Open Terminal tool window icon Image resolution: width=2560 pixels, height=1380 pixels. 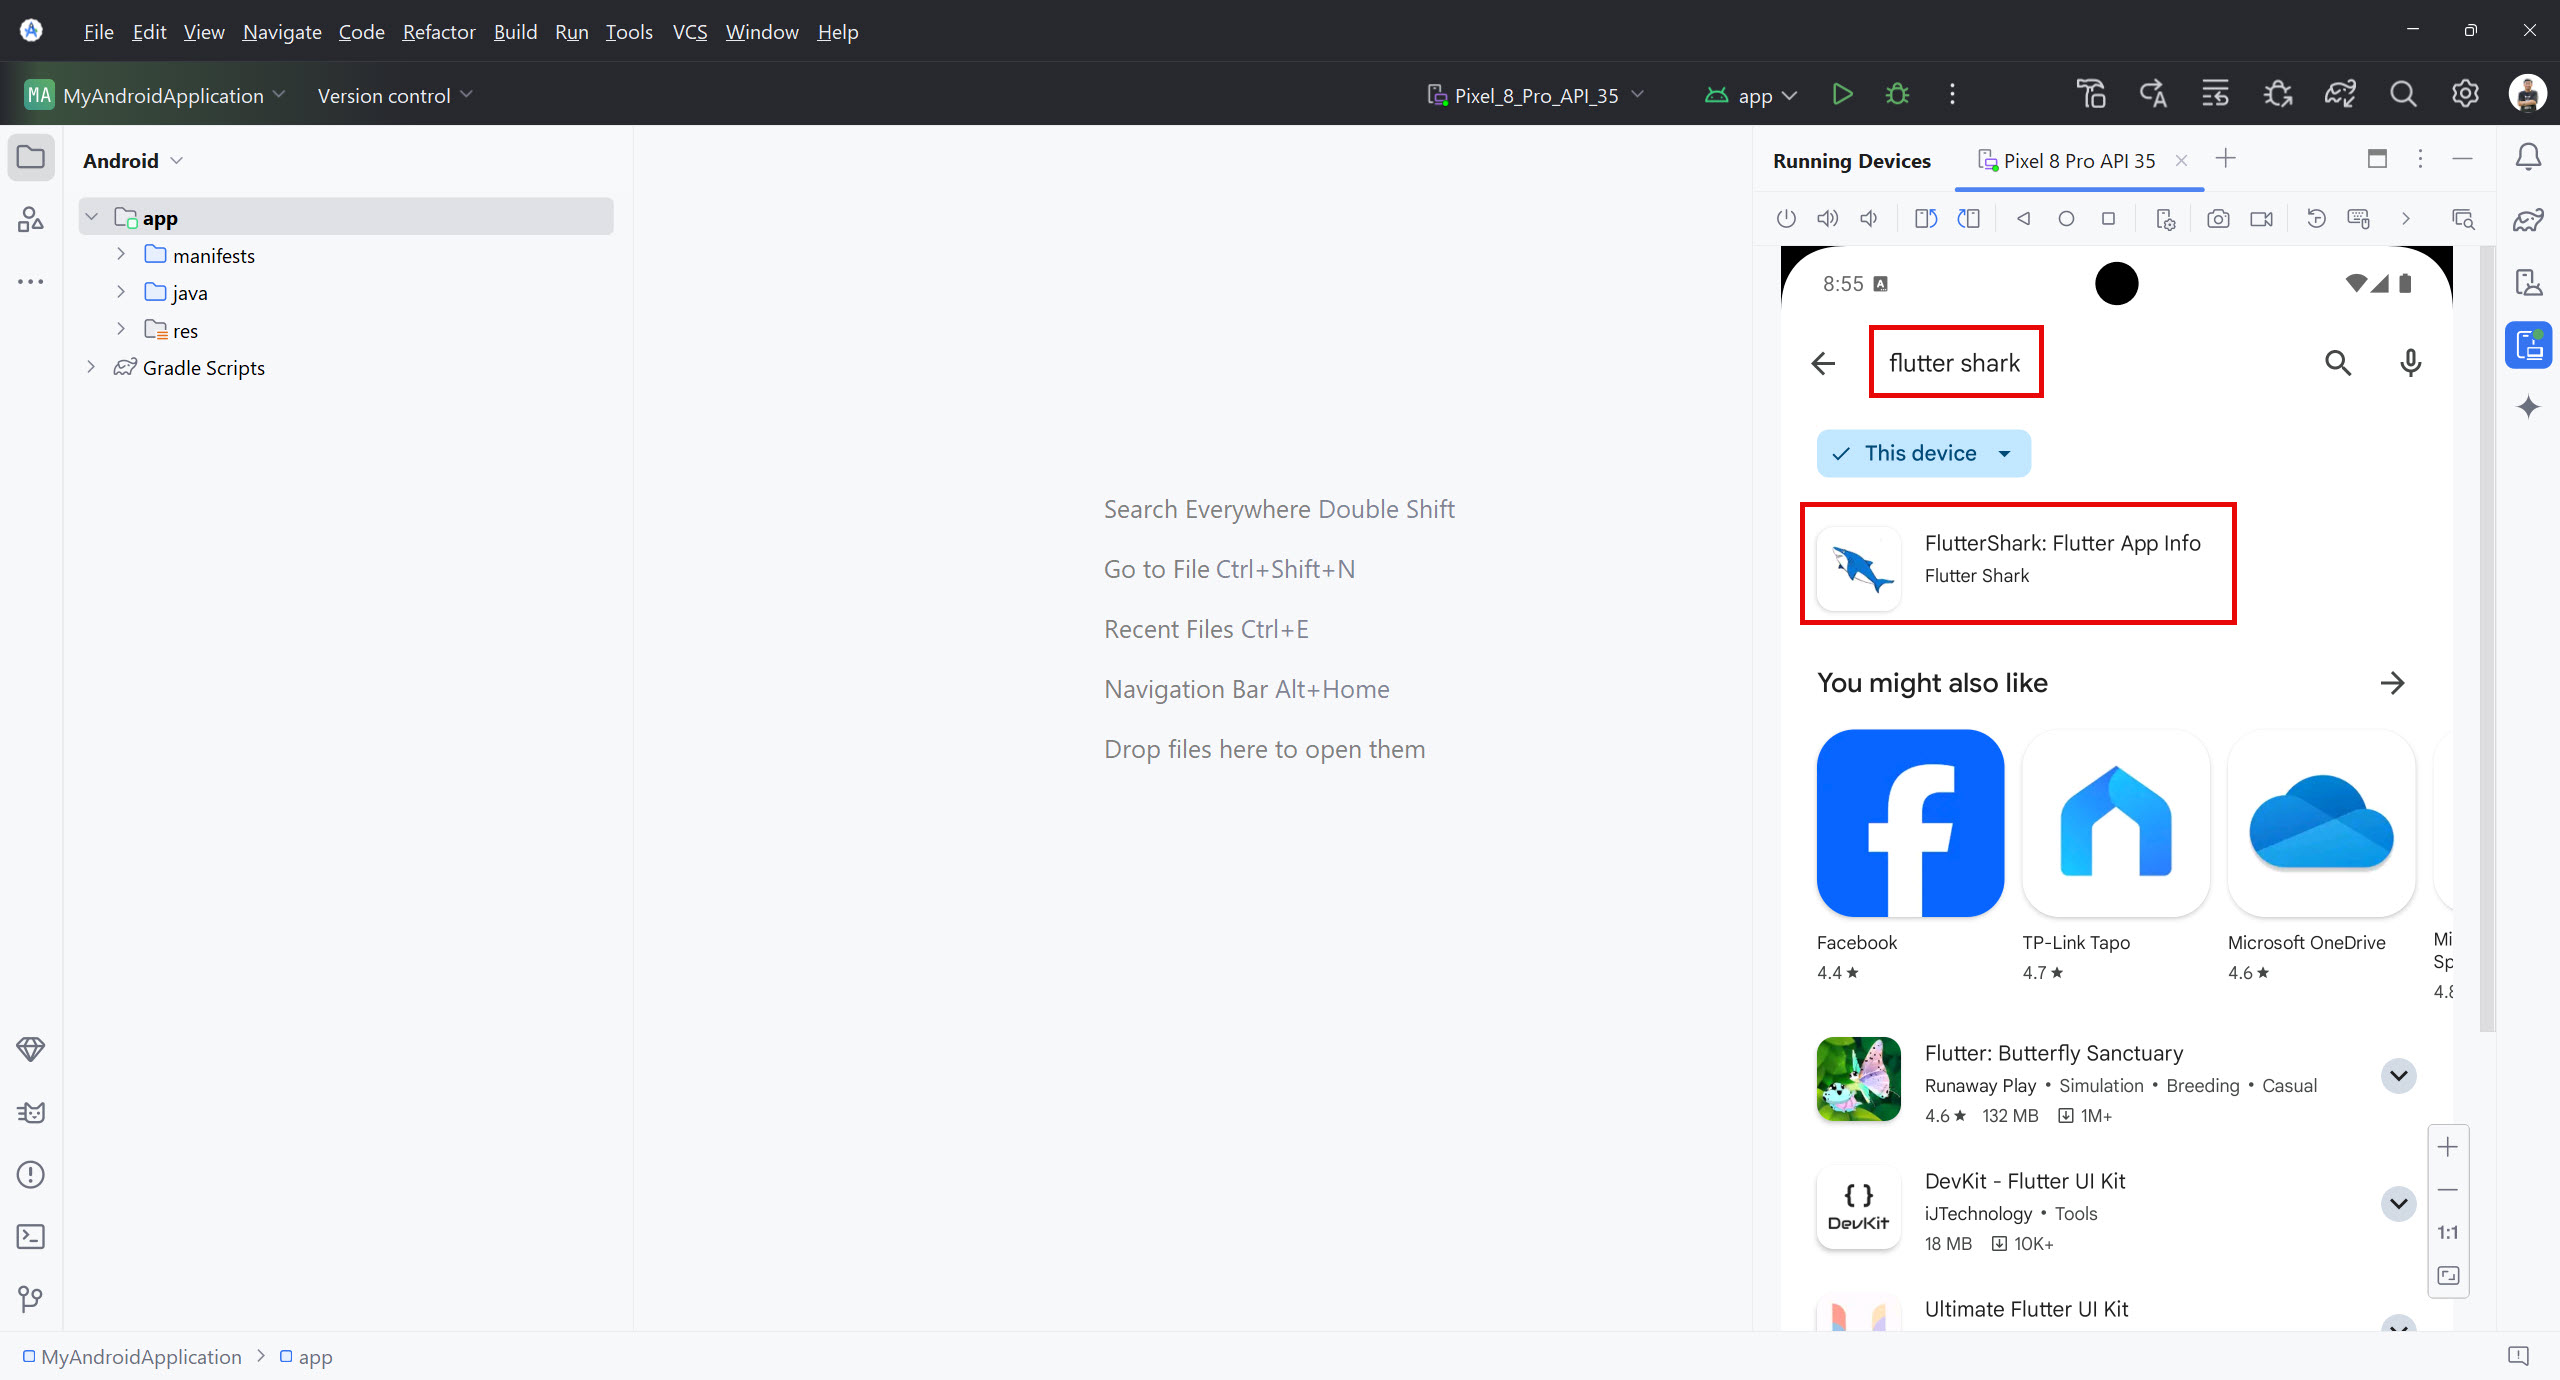click(31, 1237)
